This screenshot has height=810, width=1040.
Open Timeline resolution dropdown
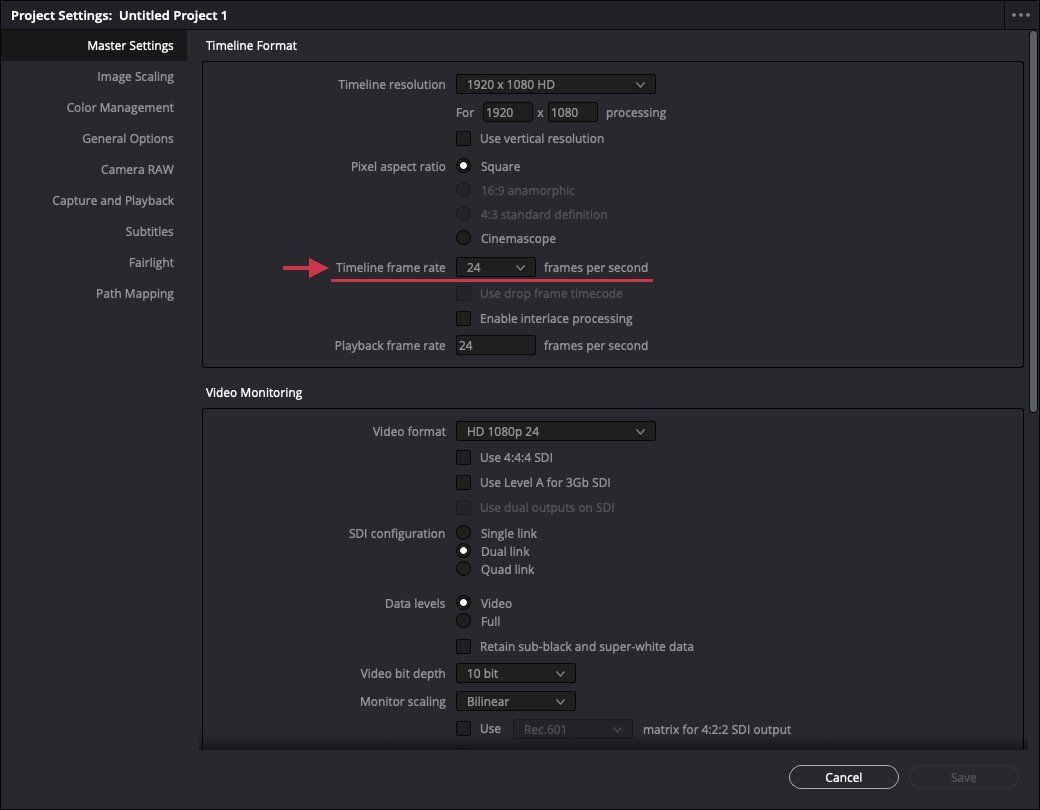(555, 85)
